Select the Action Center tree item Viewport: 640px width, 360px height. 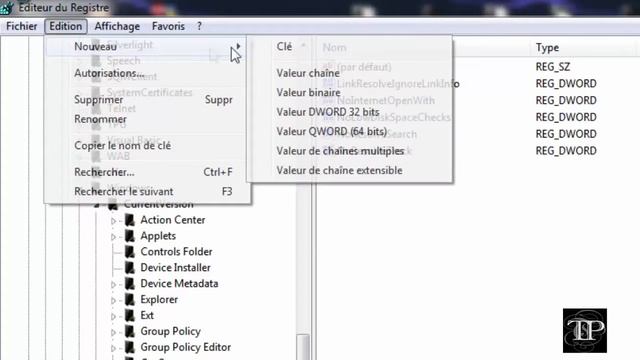coord(173,220)
